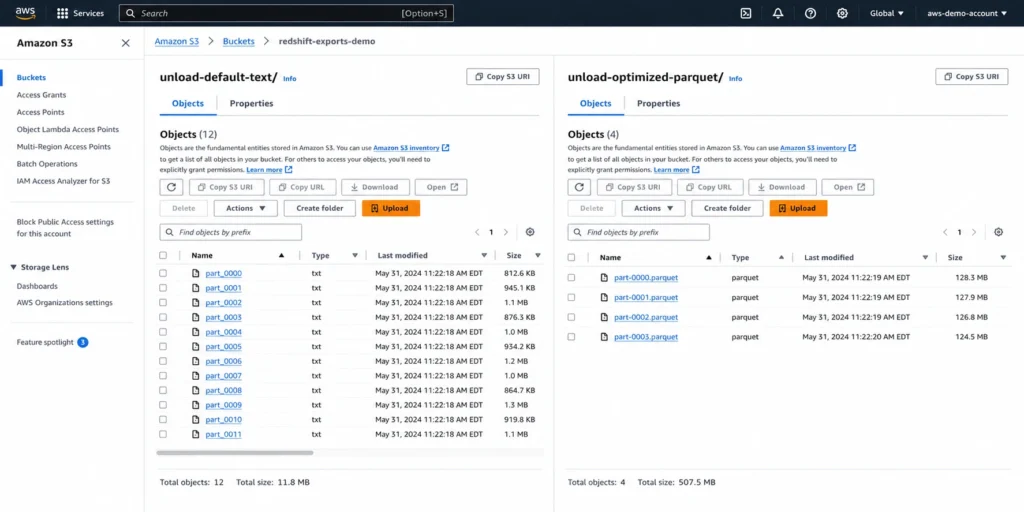Select Objects tab of unload-optimized-parquet
This screenshot has width=1024, height=512.
tap(596, 103)
